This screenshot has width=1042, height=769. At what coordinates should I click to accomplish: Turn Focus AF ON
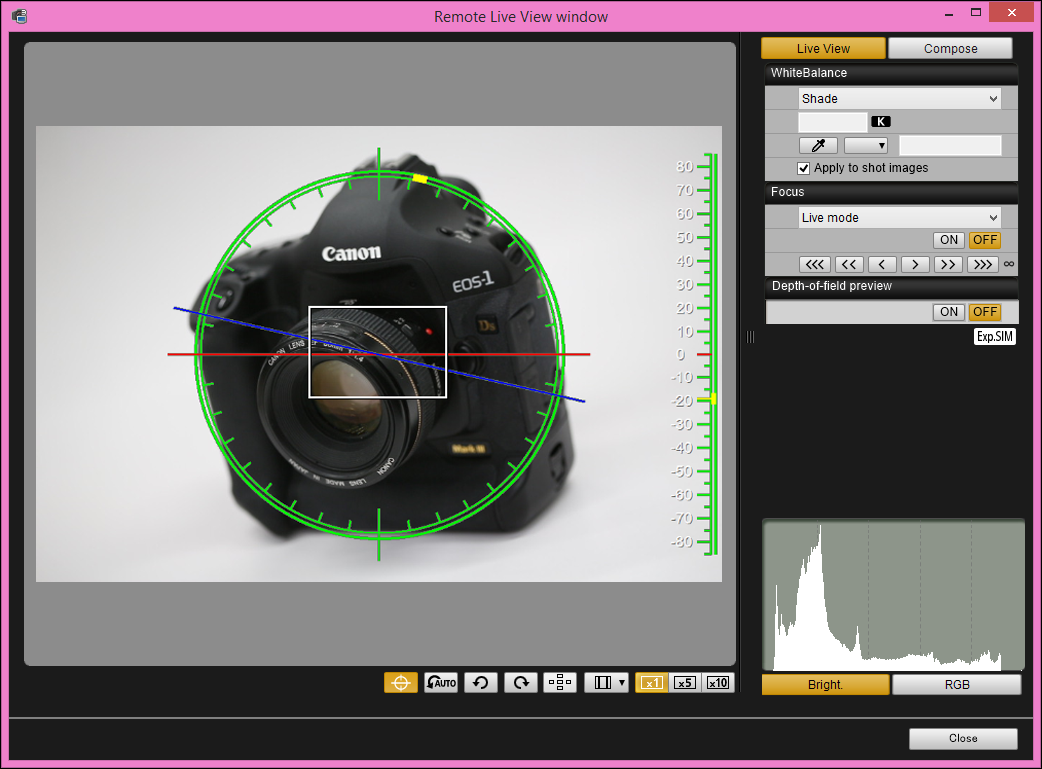949,240
